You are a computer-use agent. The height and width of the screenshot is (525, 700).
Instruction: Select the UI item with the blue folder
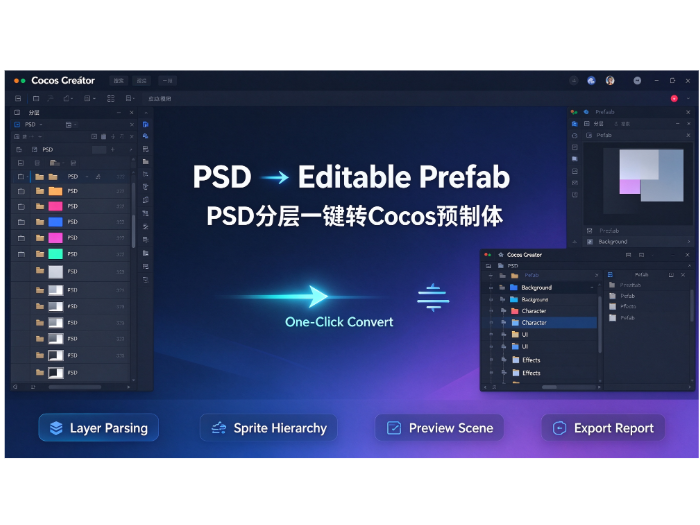tap(541, 346)
